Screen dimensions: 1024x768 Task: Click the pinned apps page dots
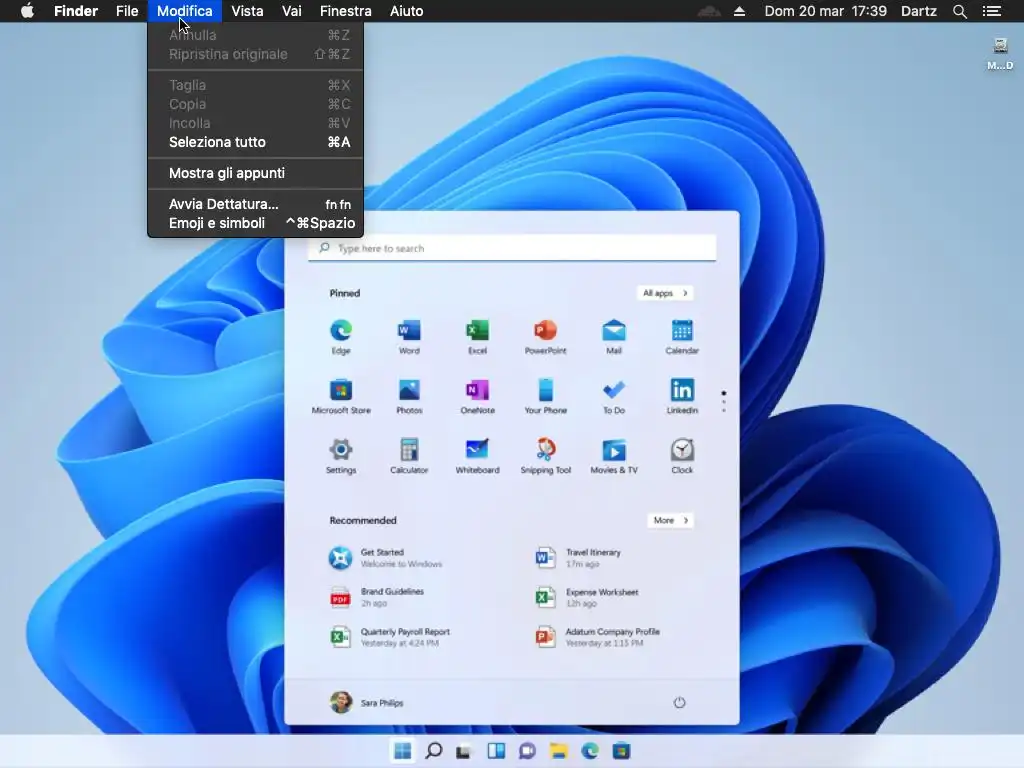724,402
